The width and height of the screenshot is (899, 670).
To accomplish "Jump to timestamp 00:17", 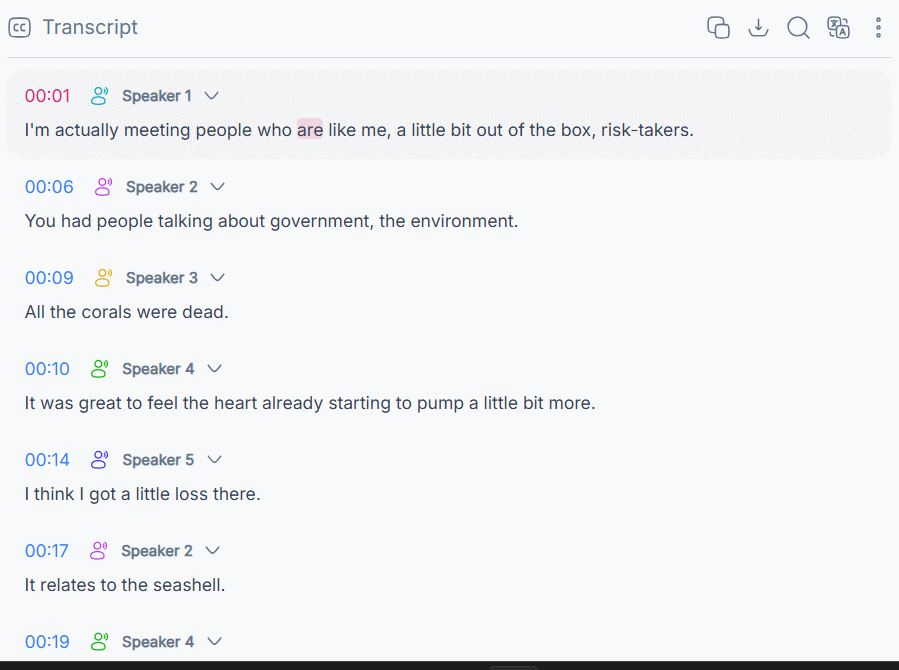I will tap(46, 551).
